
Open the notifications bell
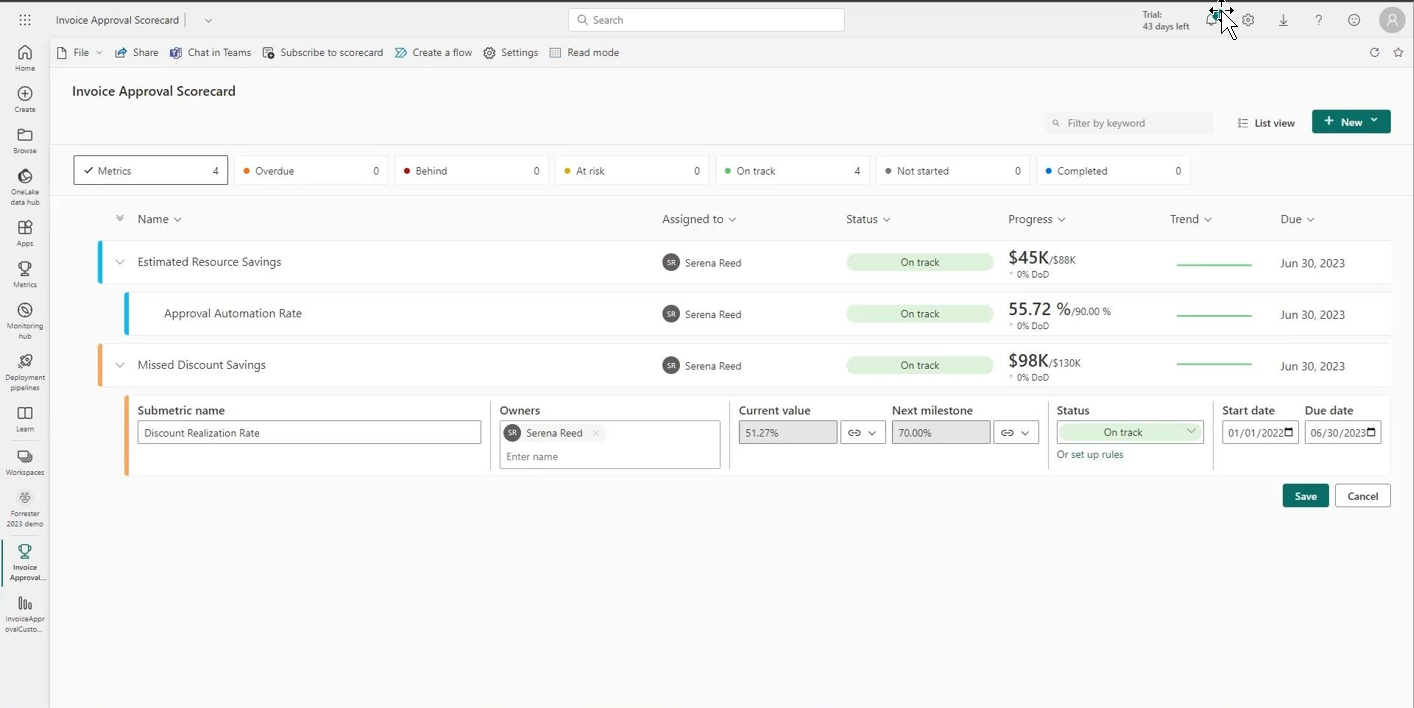coord(1213,20)
